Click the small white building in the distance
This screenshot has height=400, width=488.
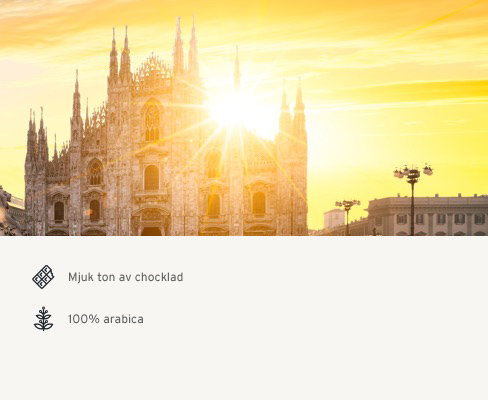tap(334, 218)
